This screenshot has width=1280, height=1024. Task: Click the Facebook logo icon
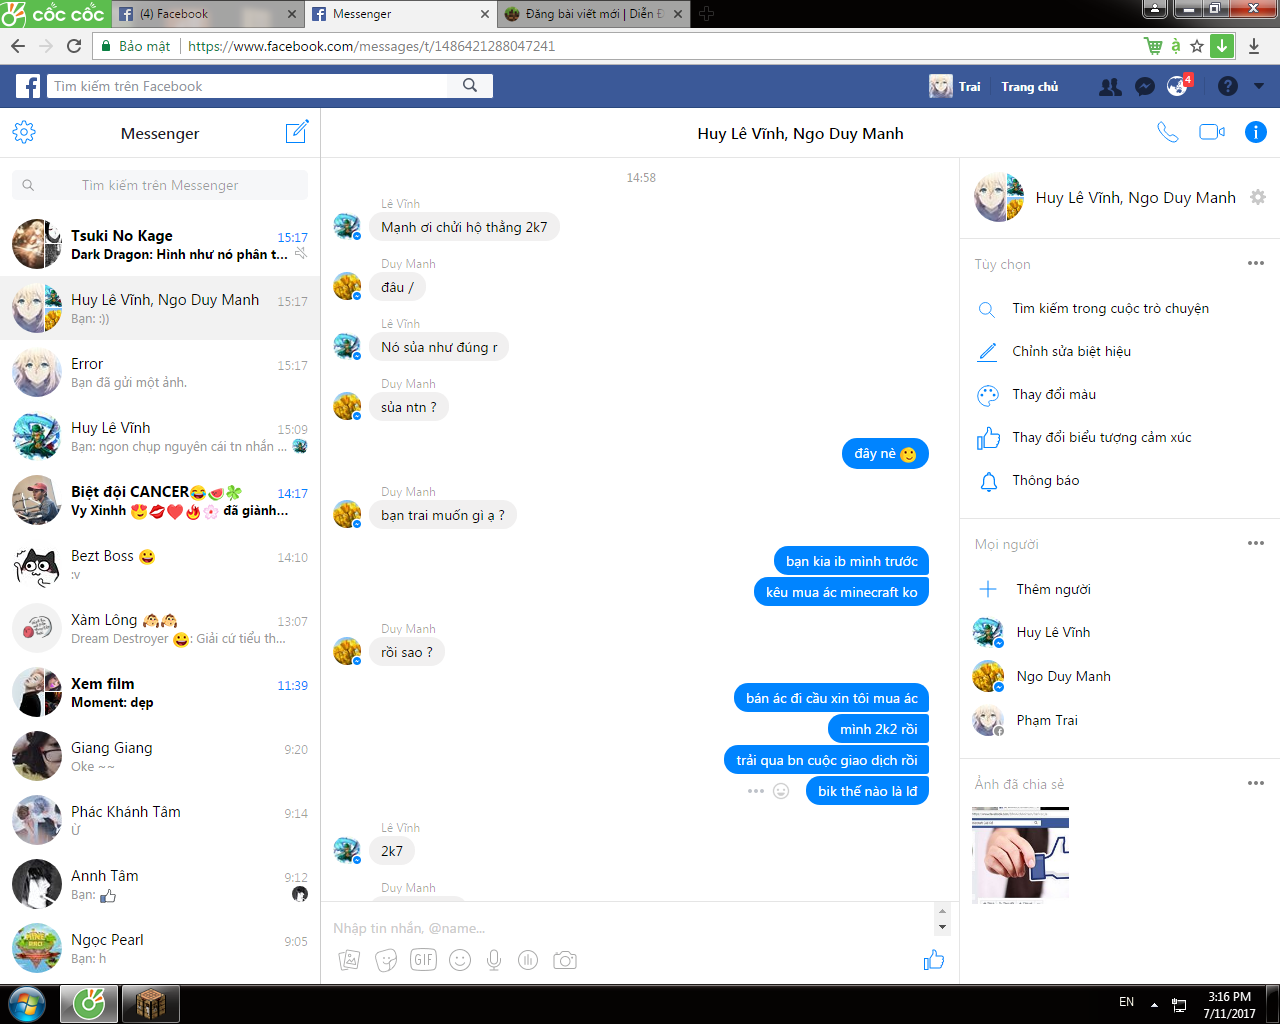[x=28, y=86]
